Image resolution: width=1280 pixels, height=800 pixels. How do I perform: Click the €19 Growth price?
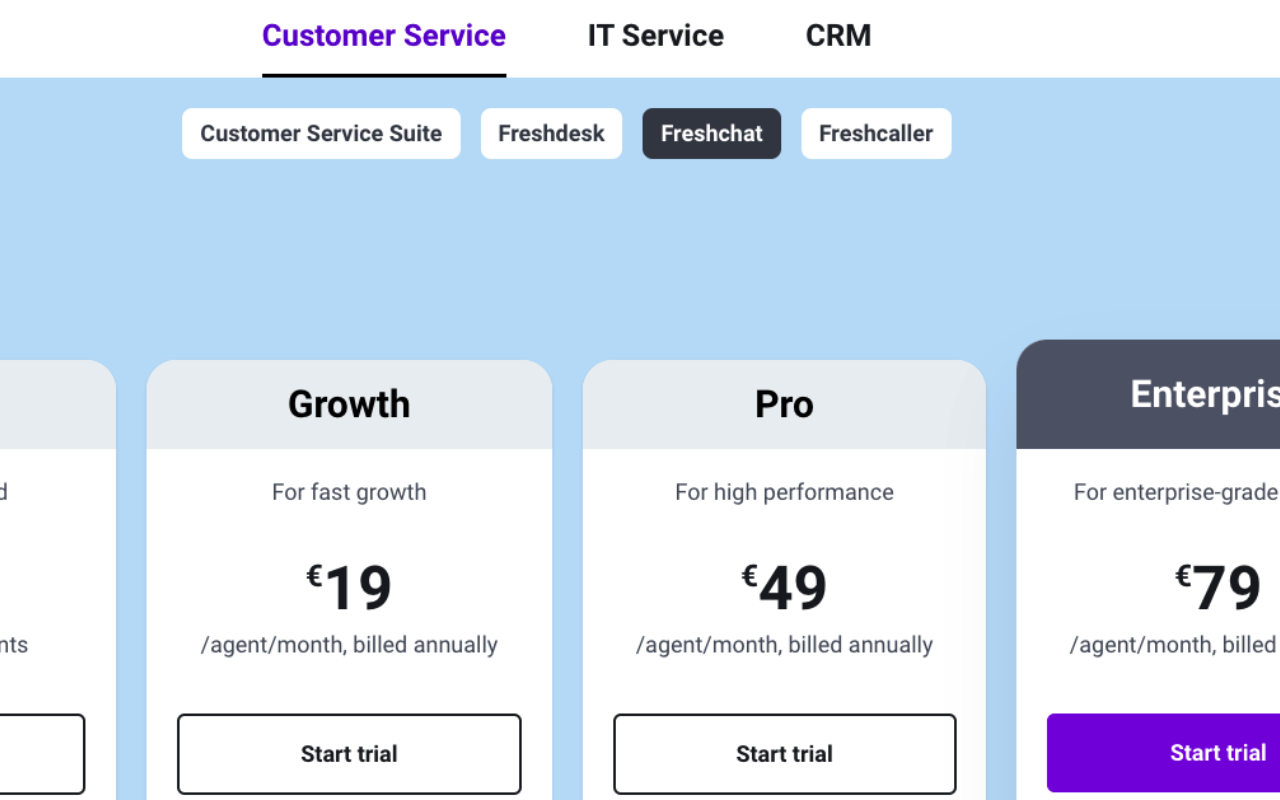pos(349,588)
